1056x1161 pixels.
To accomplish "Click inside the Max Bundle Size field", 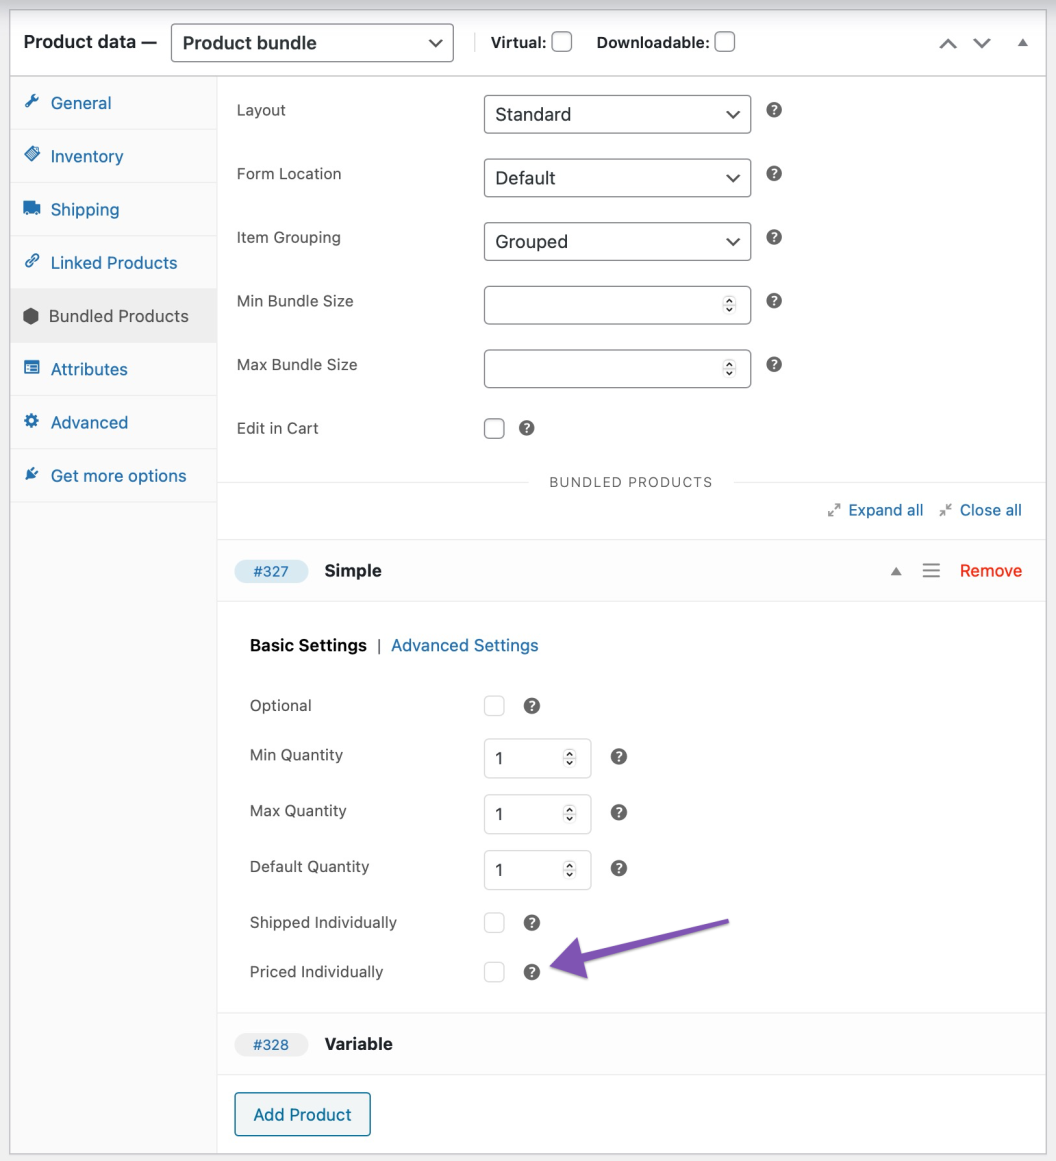I will point(600,368).
